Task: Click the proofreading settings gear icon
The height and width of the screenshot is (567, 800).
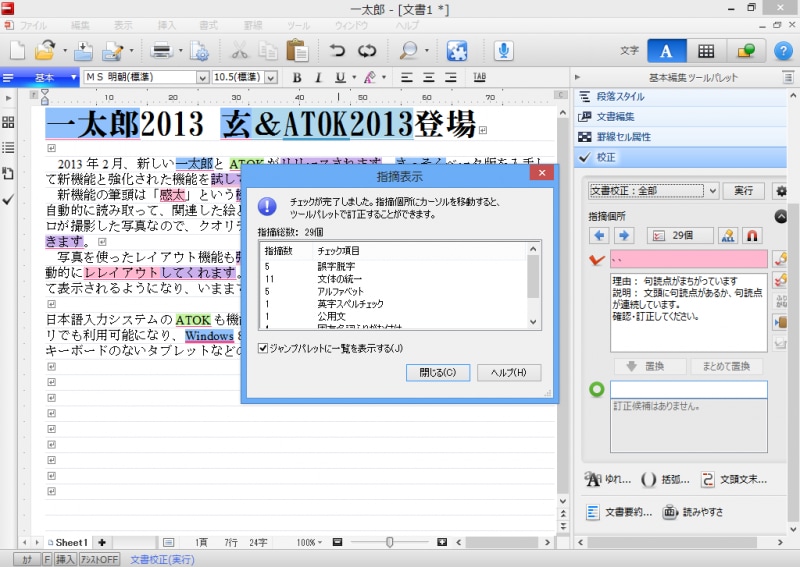Action: pyautogui.click(x=781, y=191)
